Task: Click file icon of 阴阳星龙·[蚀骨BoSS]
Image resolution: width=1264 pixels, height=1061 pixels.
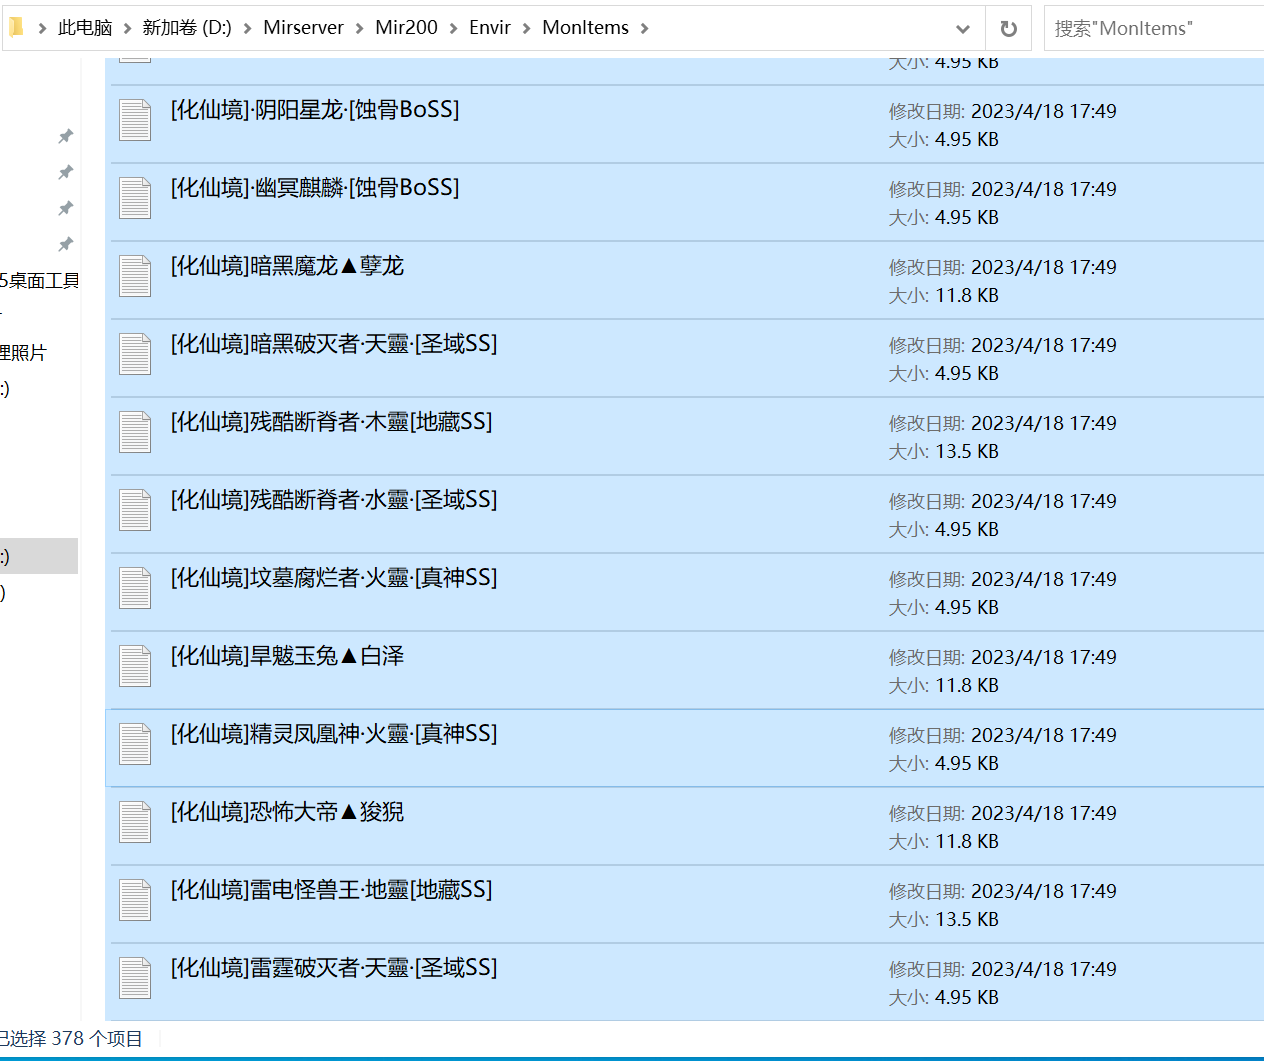Action: 135,120
